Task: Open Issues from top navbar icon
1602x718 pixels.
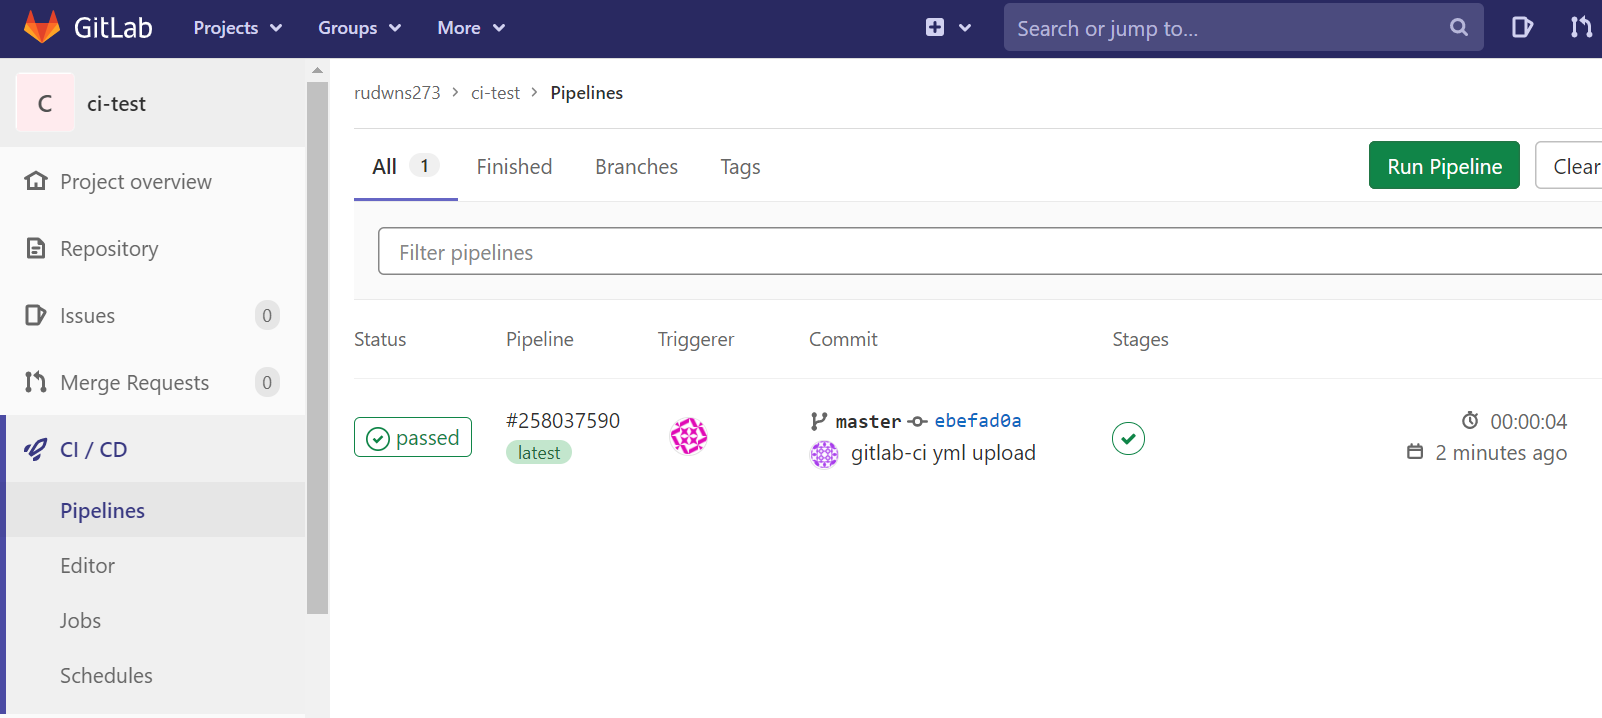Action: pyautogui.click(x=1522, y=28)
